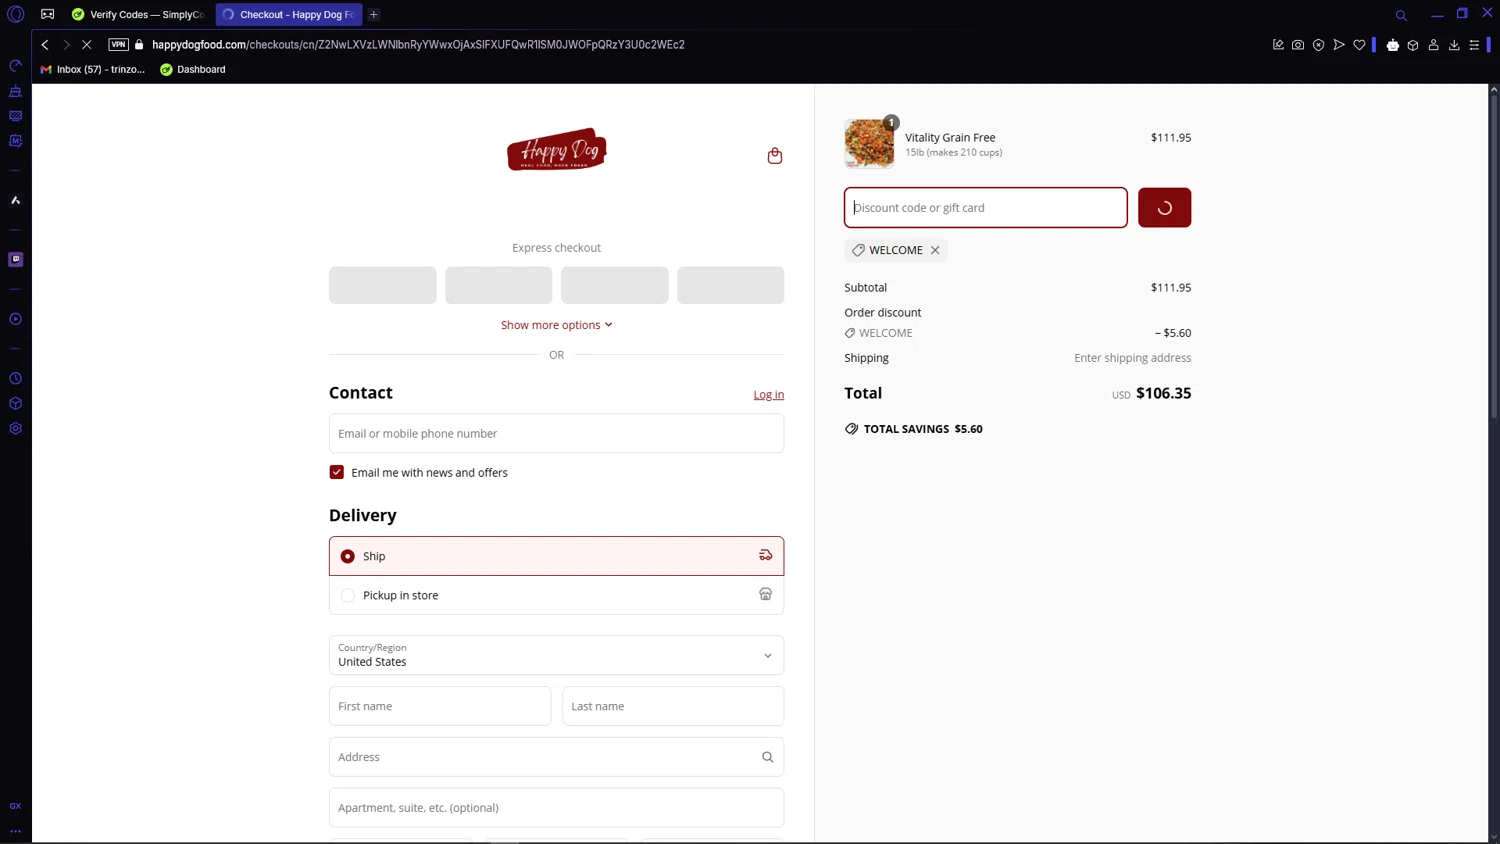This screenshot has width=1500, height=844.
Task: Click the Total $106.35 amount
Action: tap(1164, 393)
